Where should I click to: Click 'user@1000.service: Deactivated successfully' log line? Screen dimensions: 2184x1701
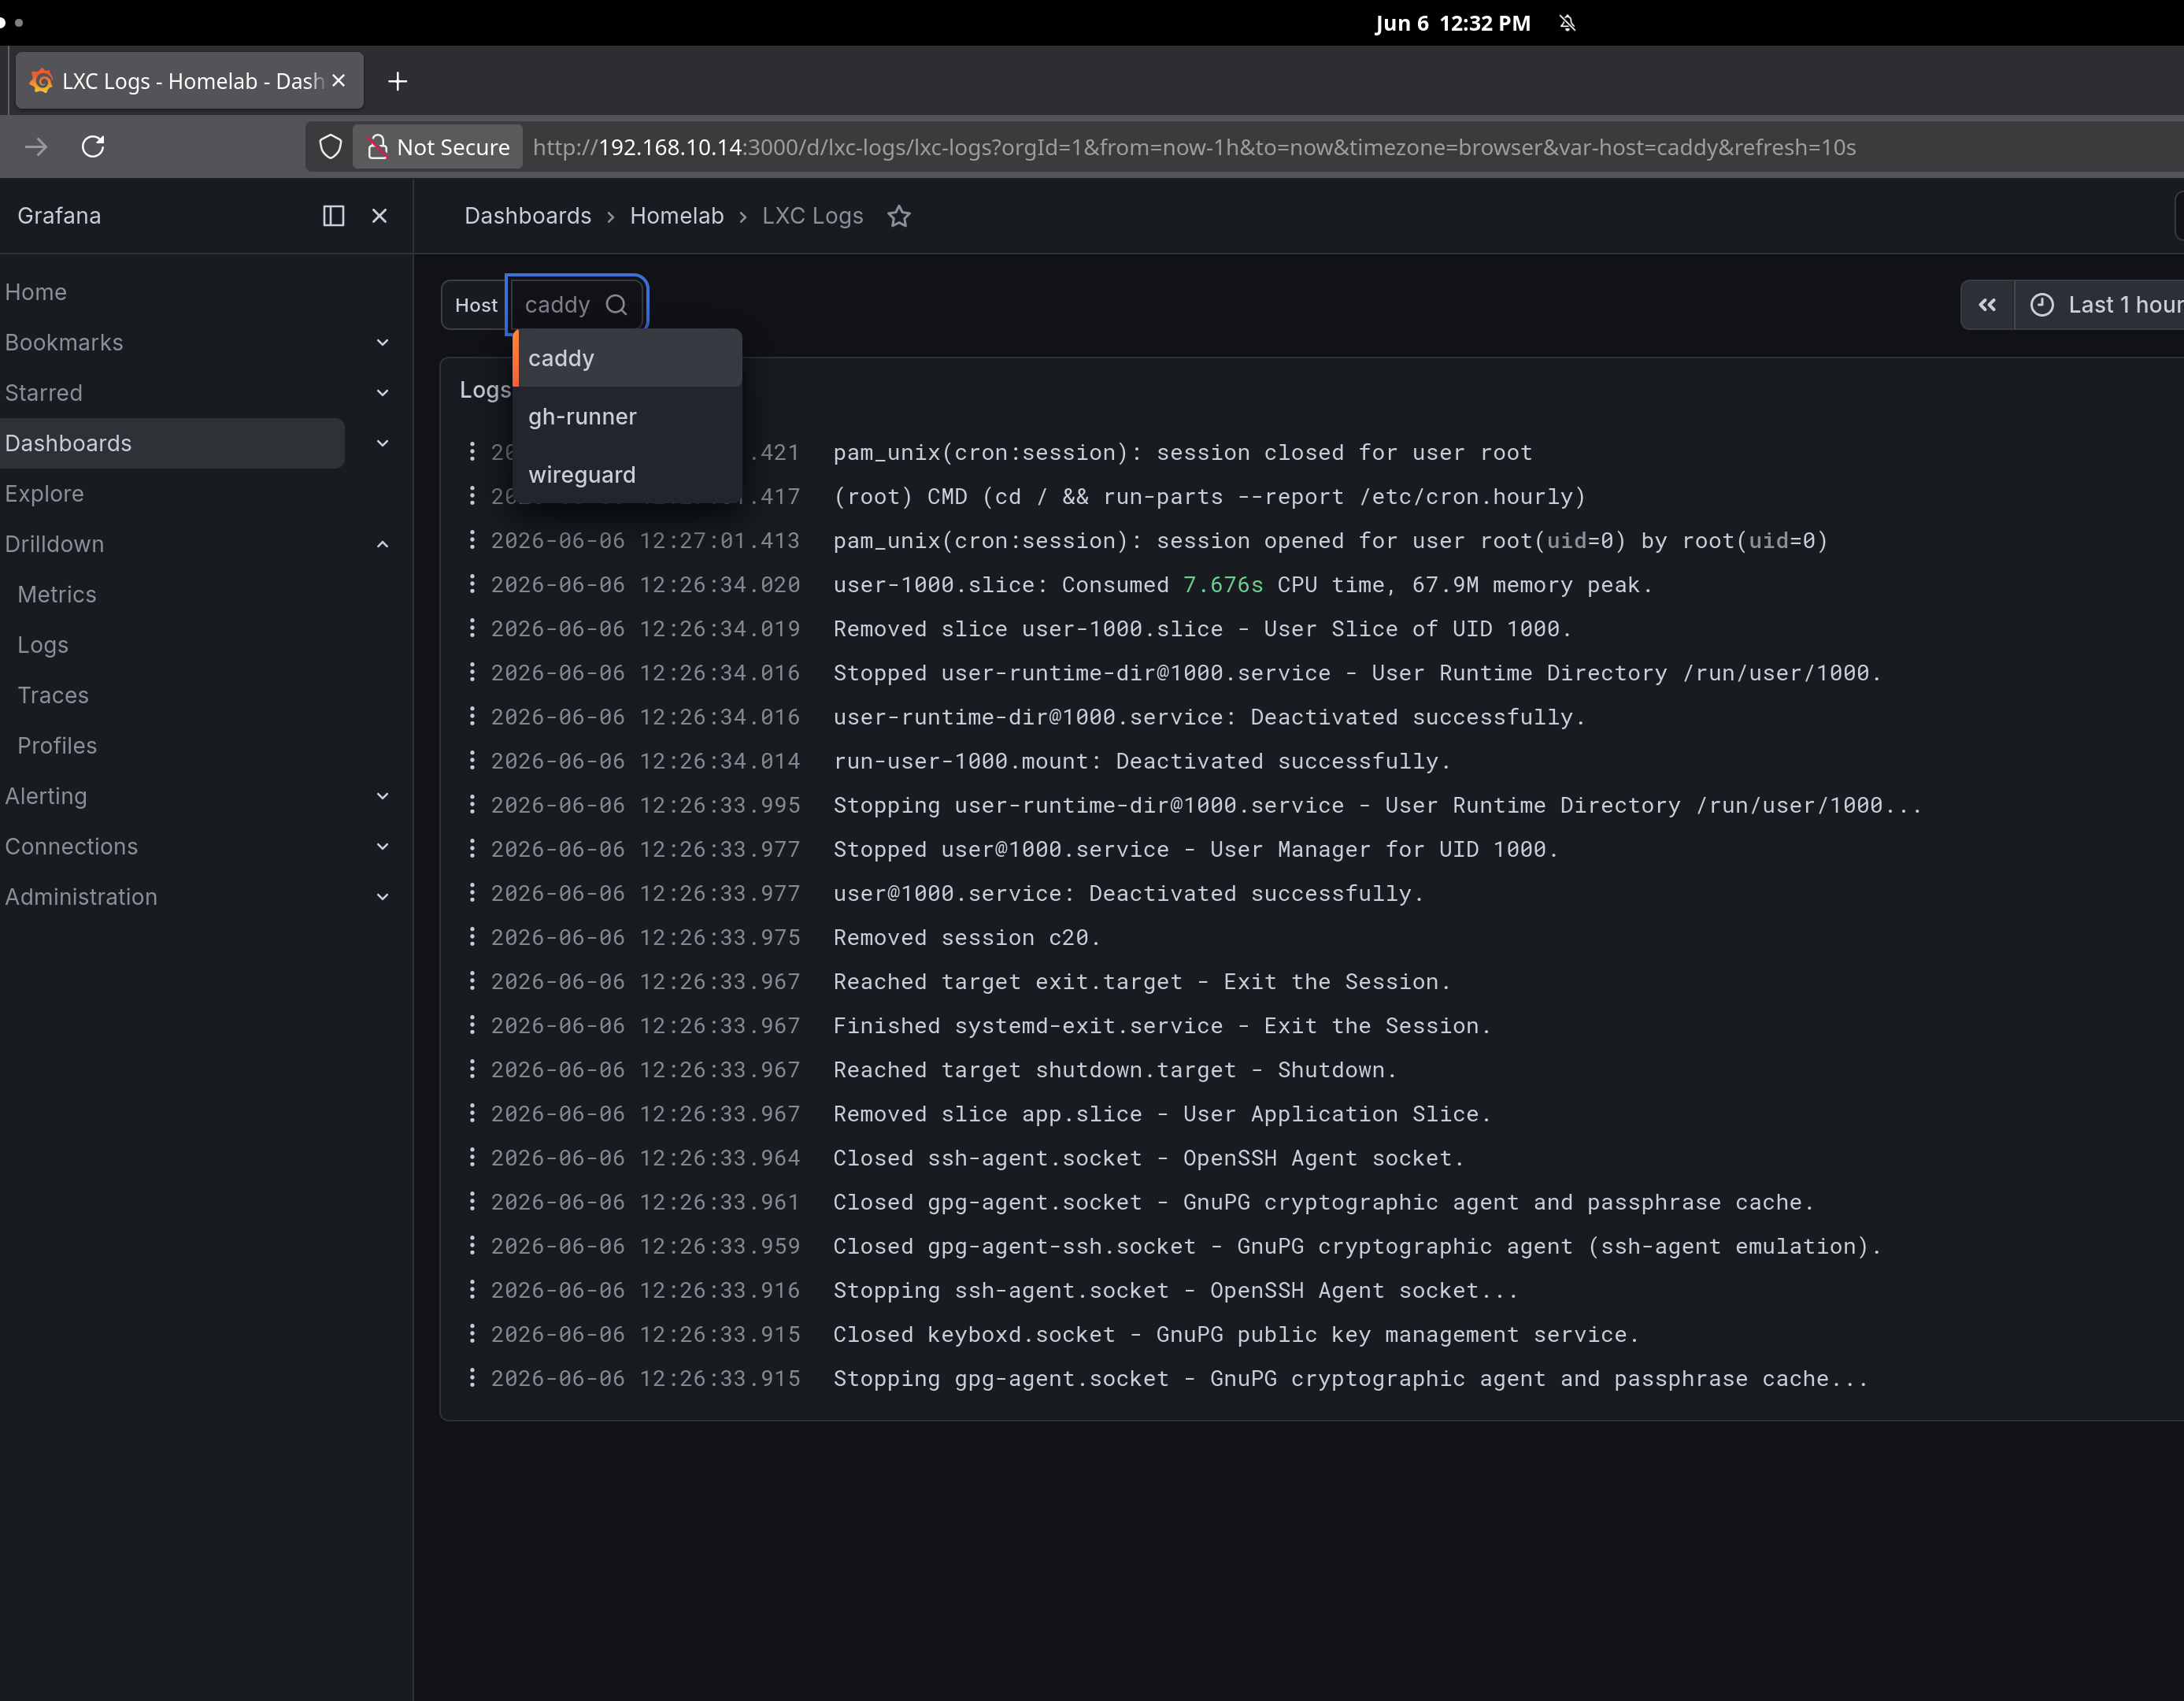1128,893
